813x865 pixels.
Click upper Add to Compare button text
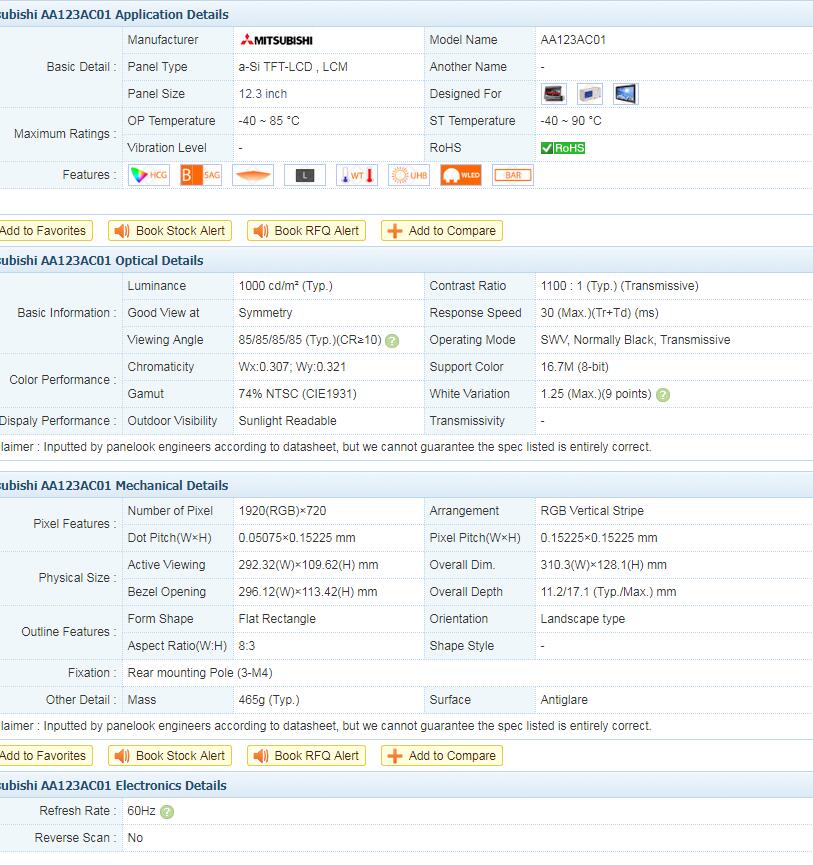point(452,231)
